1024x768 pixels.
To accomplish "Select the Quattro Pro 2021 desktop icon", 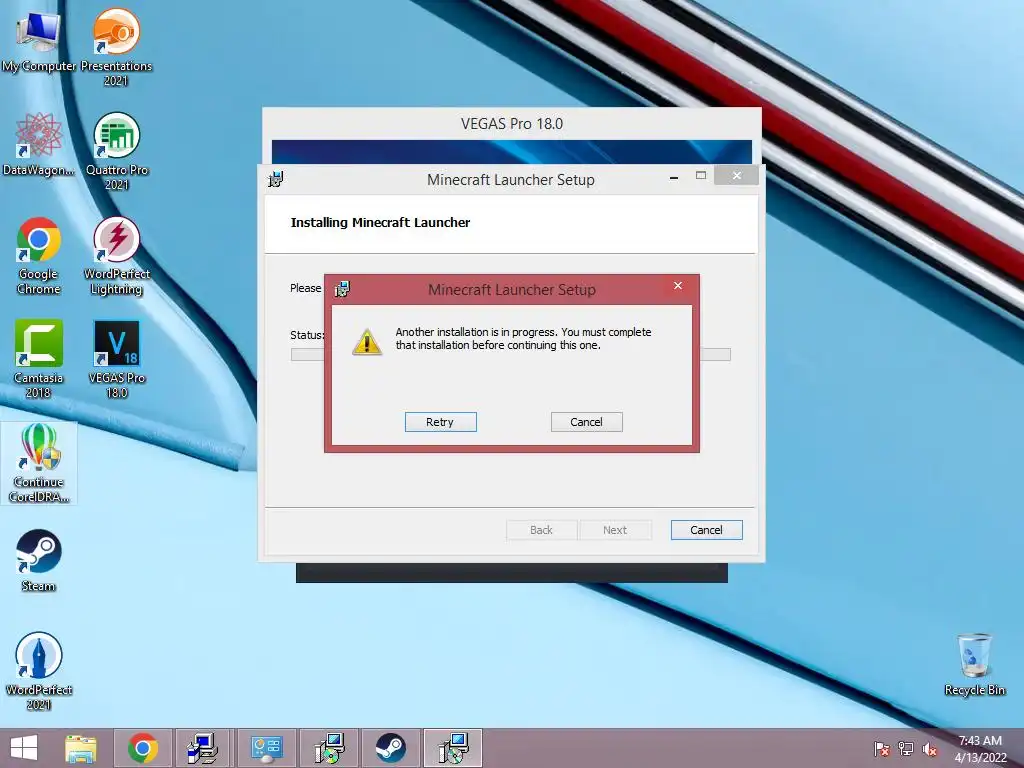I will [117, 152].
